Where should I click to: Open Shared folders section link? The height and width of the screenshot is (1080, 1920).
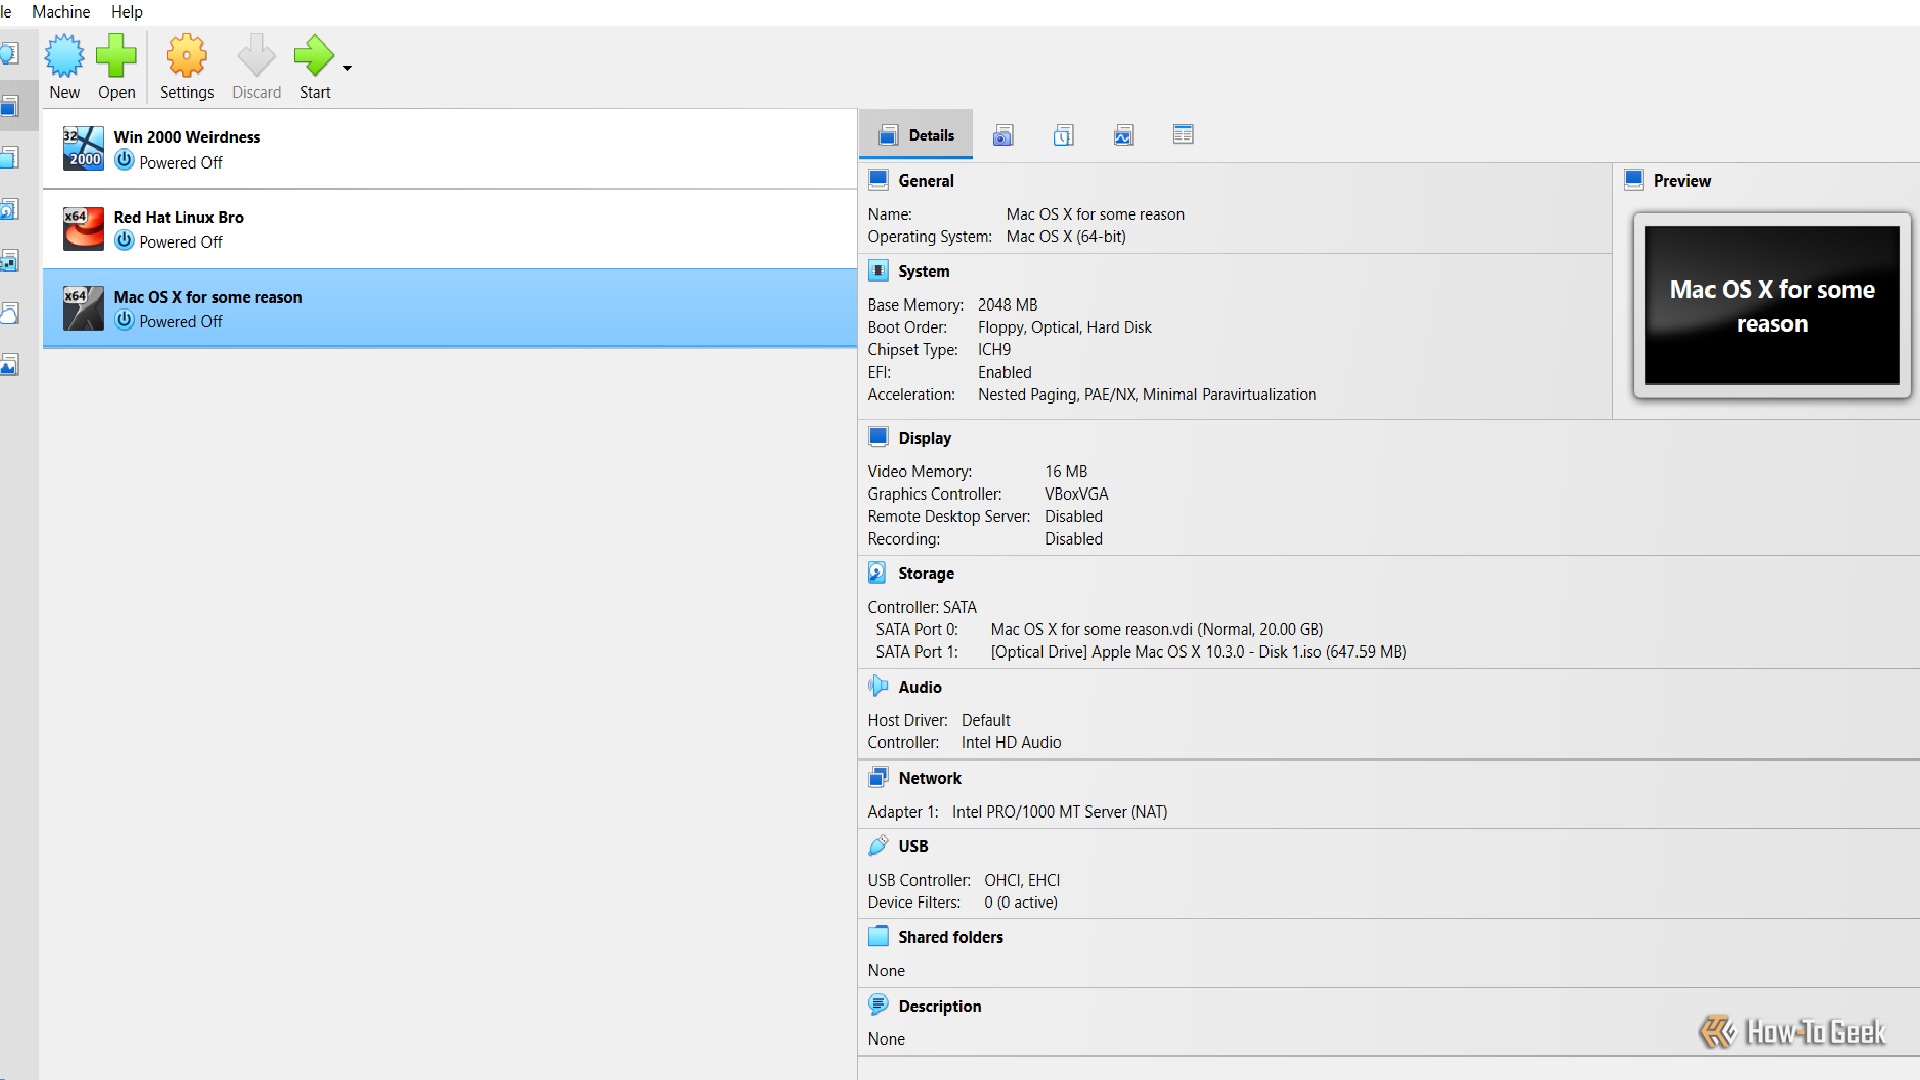(x=950, y=937)
